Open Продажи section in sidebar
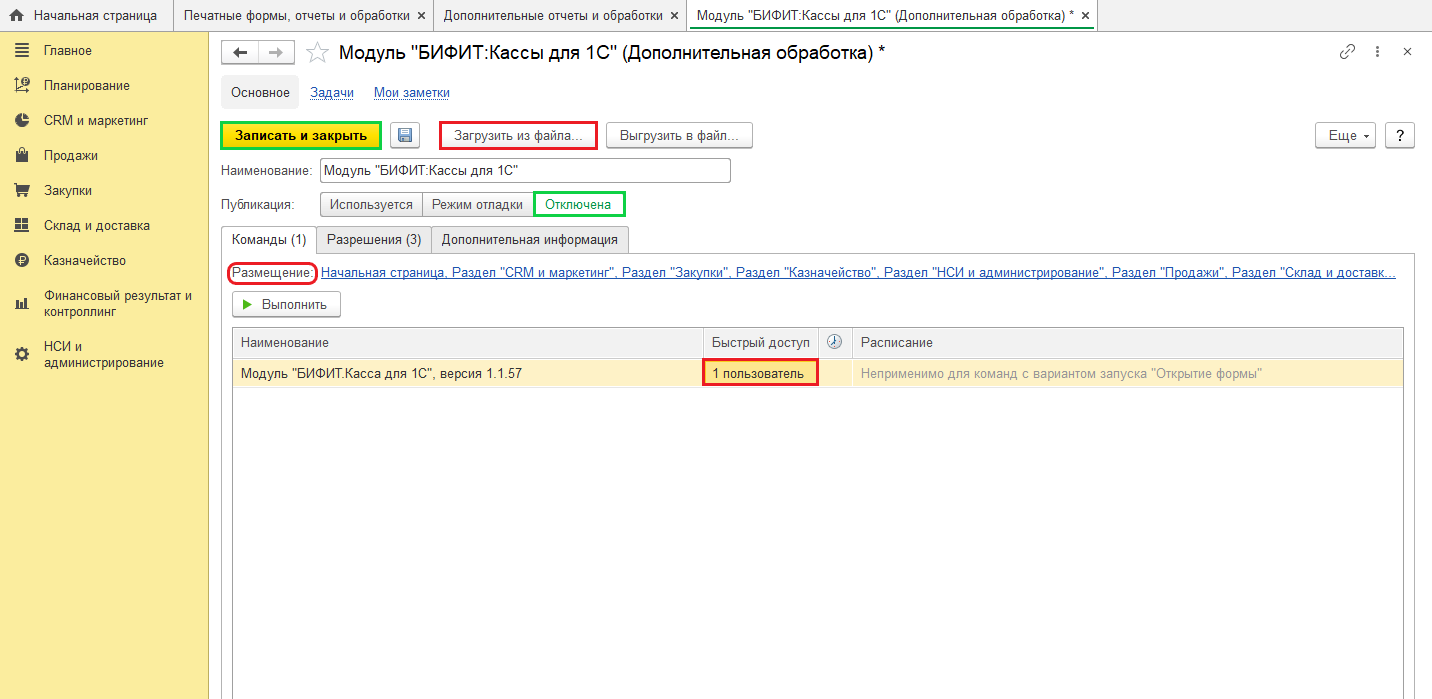 (71, 156)
